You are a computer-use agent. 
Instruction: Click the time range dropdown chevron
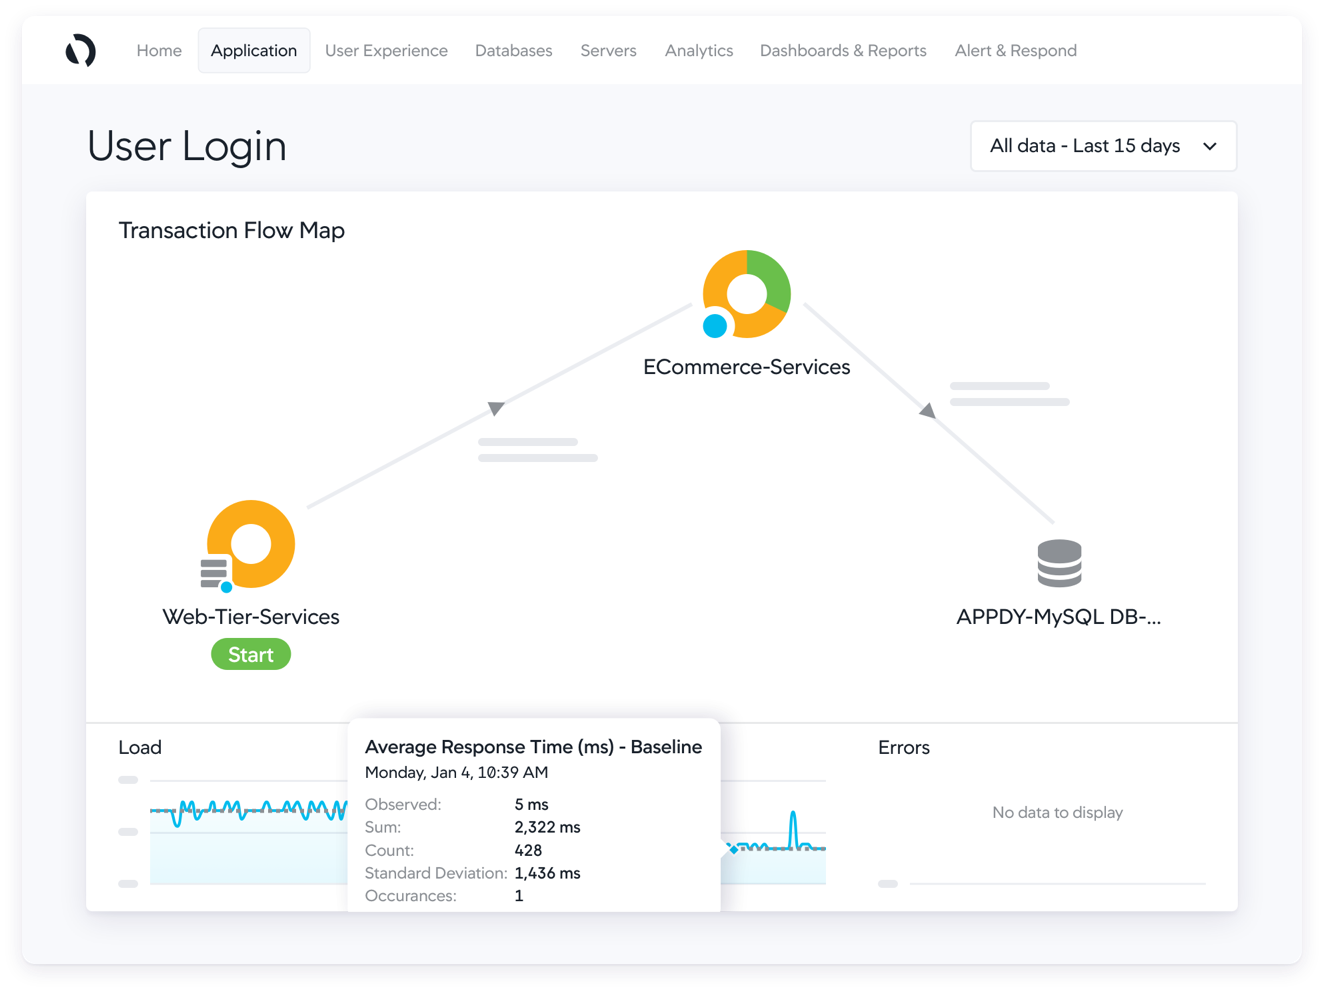click(x=1210, y=146)
